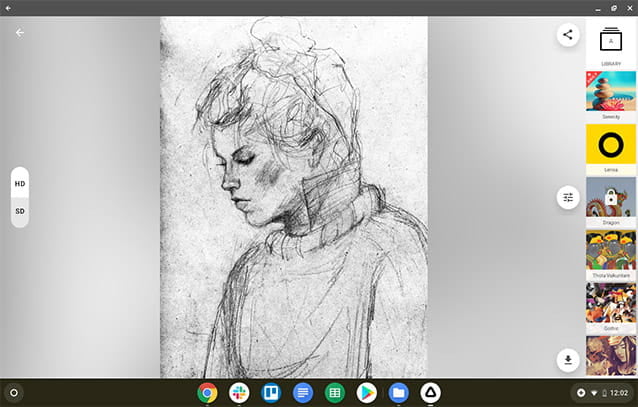Open the Prisma app icon on the shelf
Screen dimensions: 638x407
(430, 393)
